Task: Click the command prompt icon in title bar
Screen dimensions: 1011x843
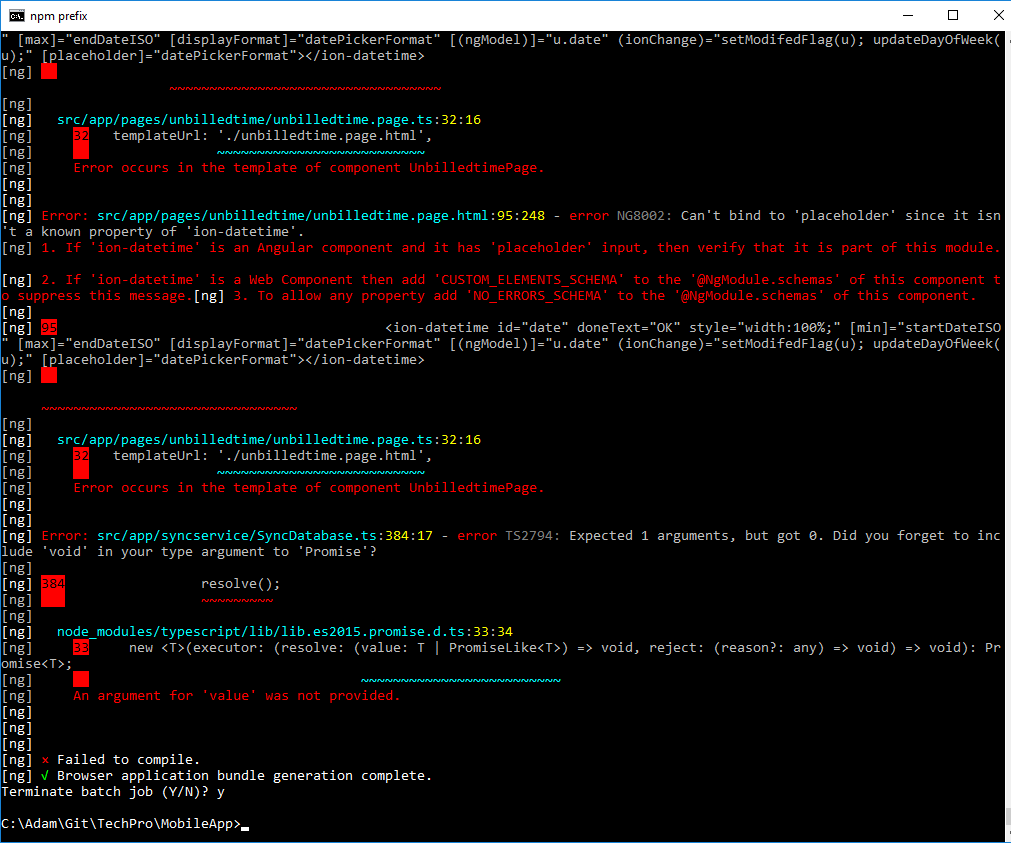Action: (x=16, y=15)
